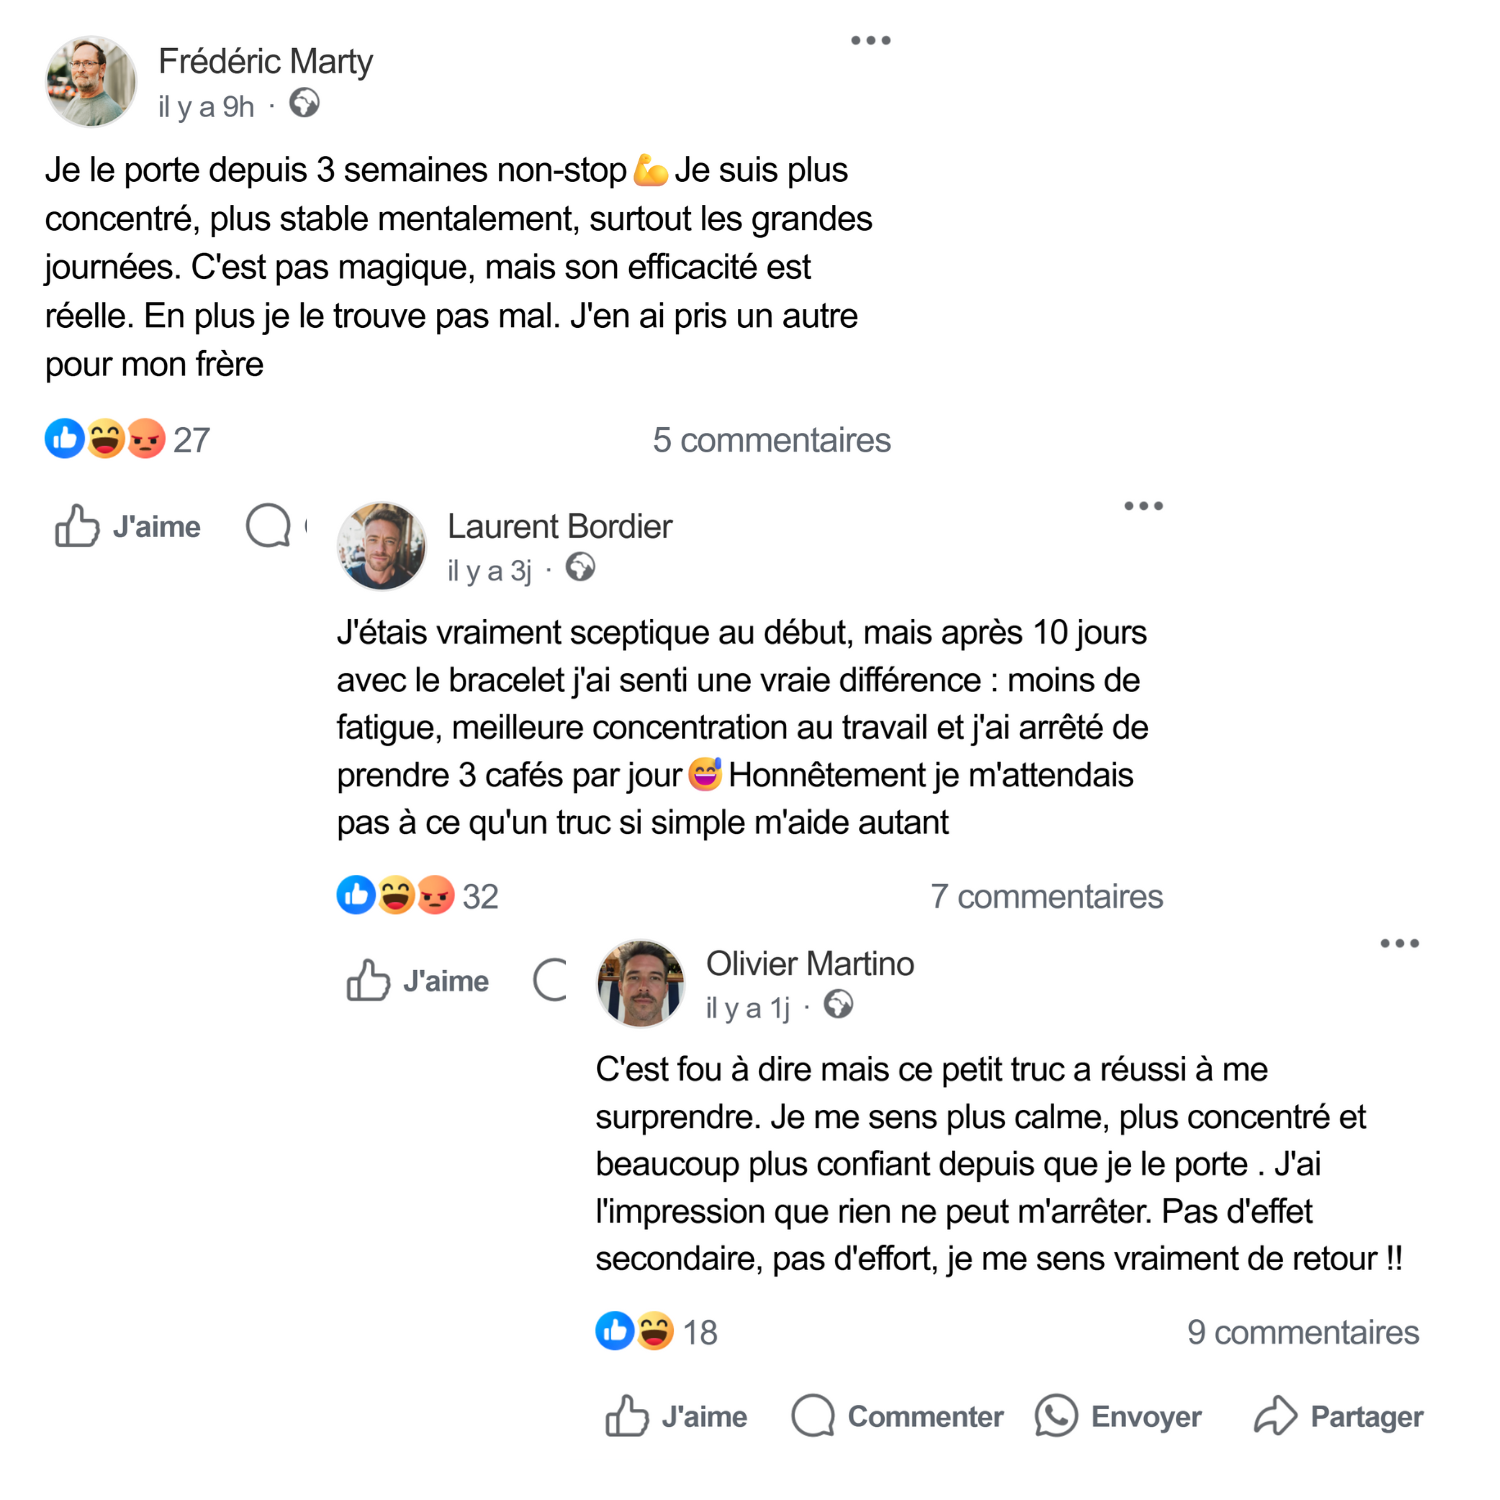Screen dimensions: 1500x1500
Task: Open Frédéric Marty's profile picture
Action: pyautogui.click(x=91, y=82)
